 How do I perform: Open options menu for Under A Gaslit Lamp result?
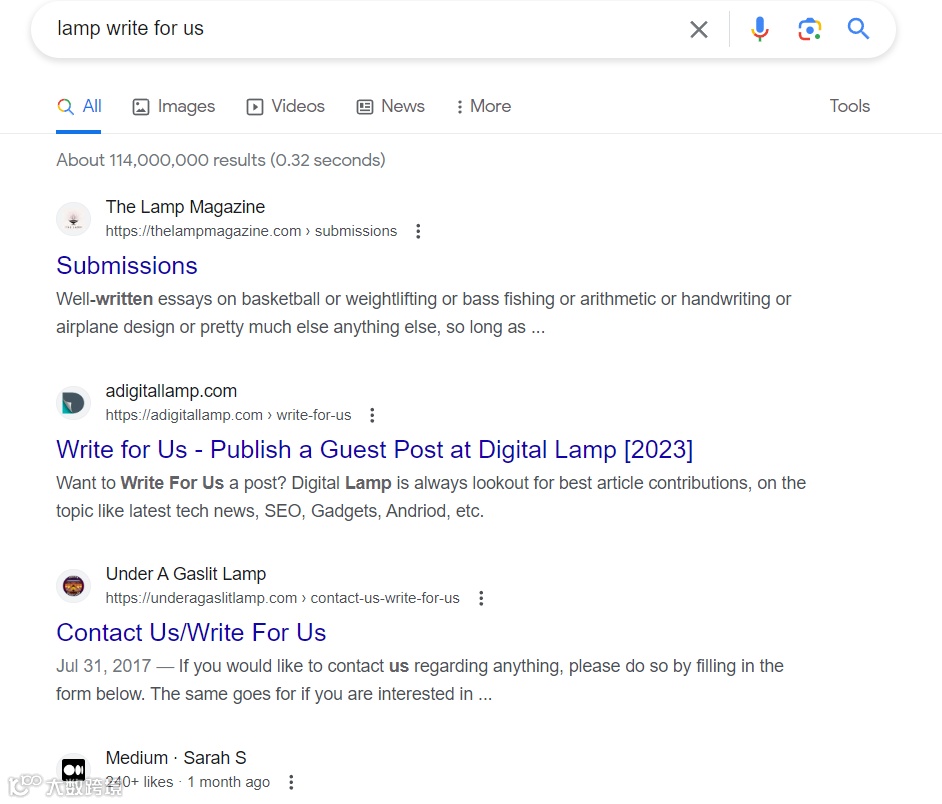click(x=481, y=598)
